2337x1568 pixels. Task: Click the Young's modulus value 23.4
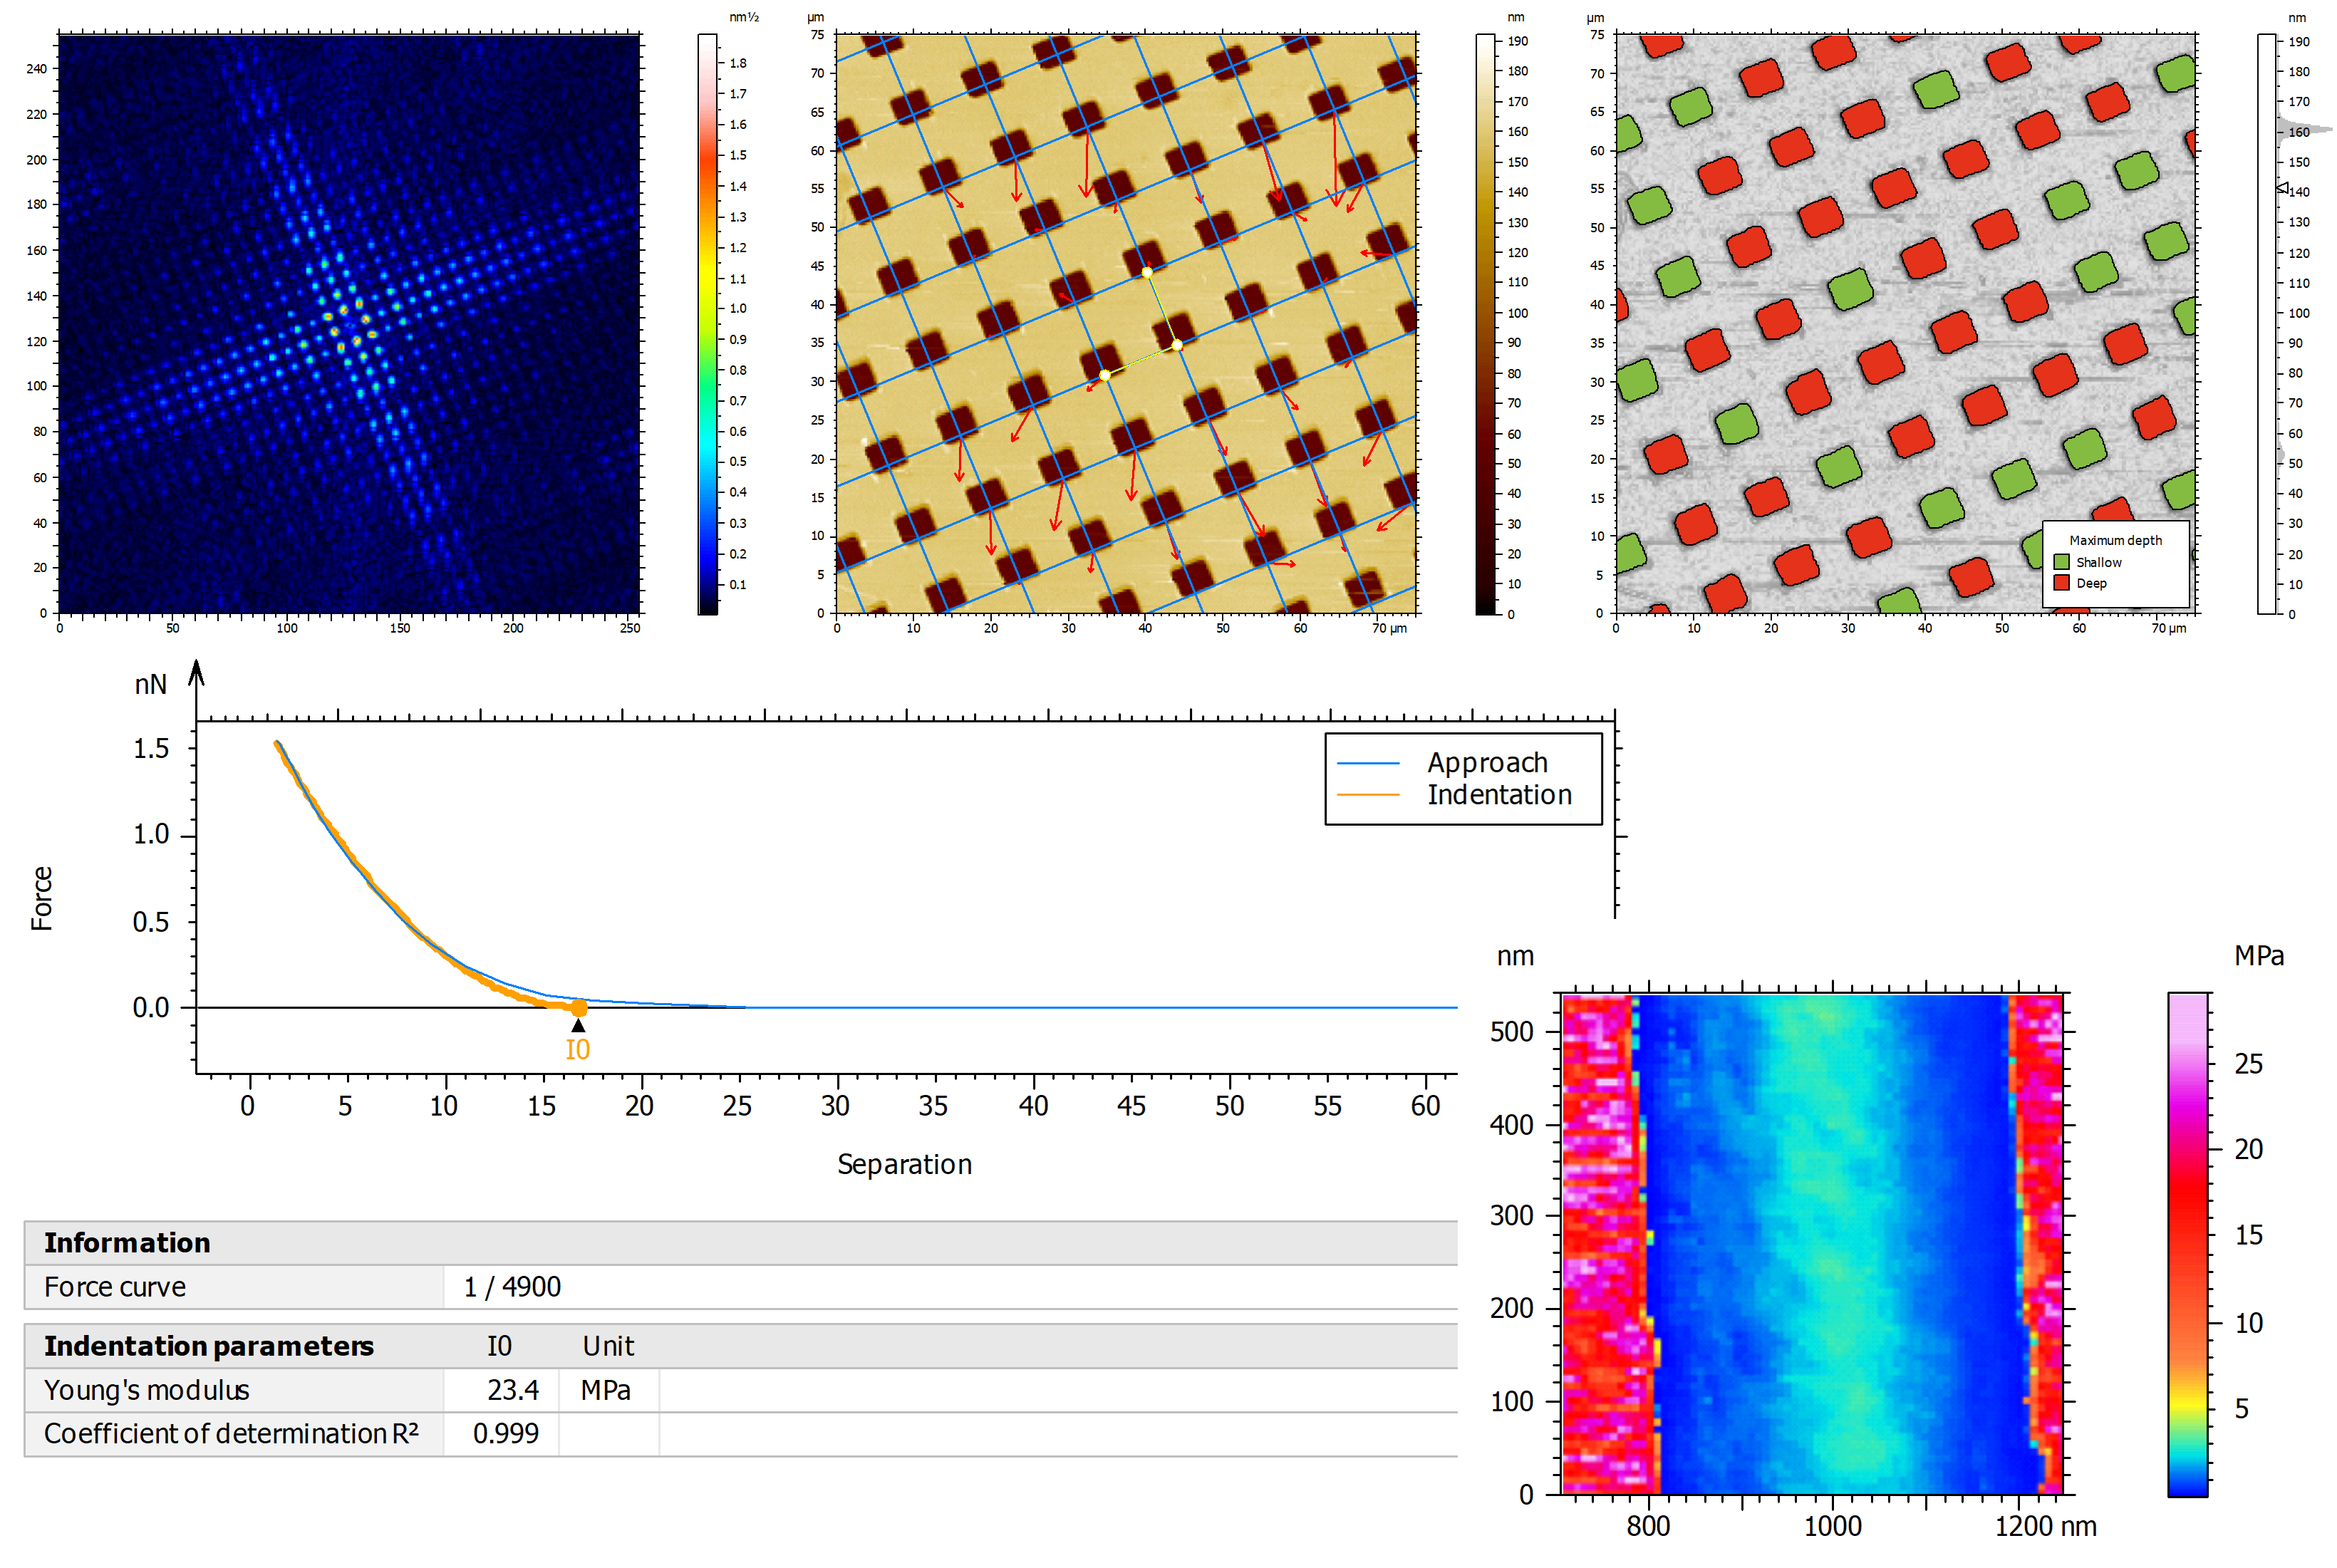click(x=512, y=1390)
